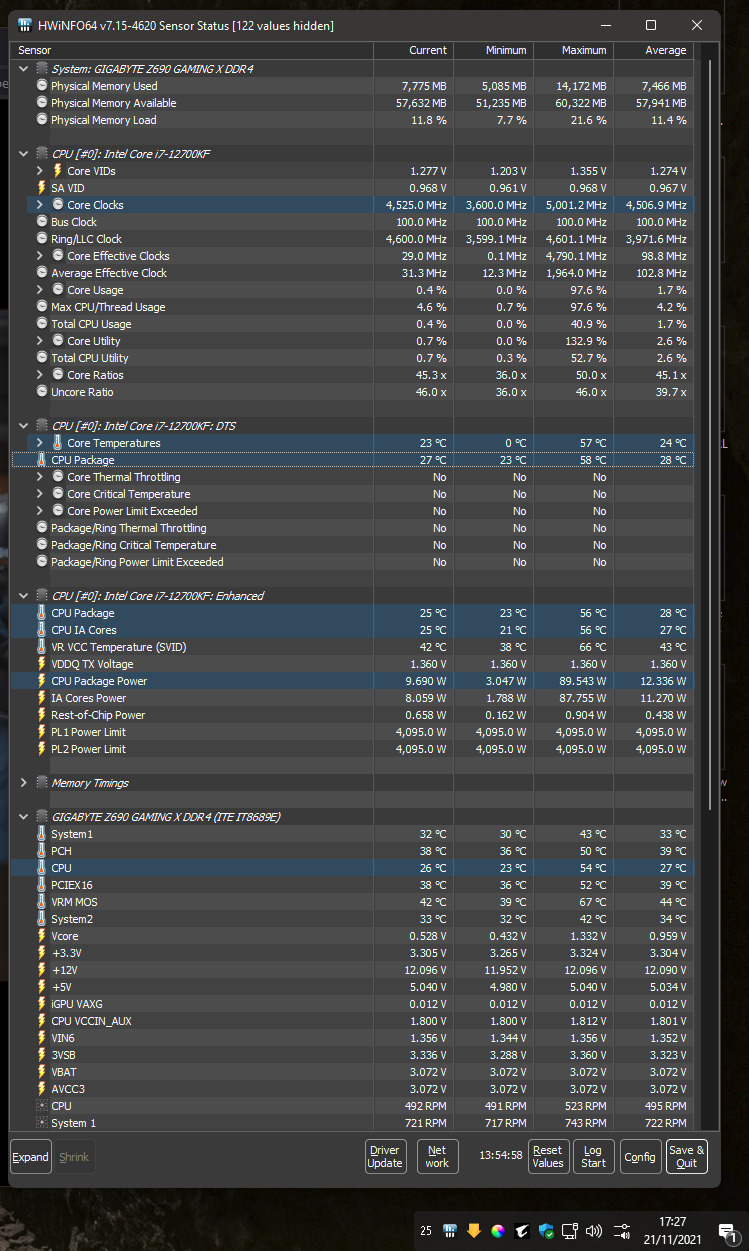Expand the Core VIDs row

(40, 171)
